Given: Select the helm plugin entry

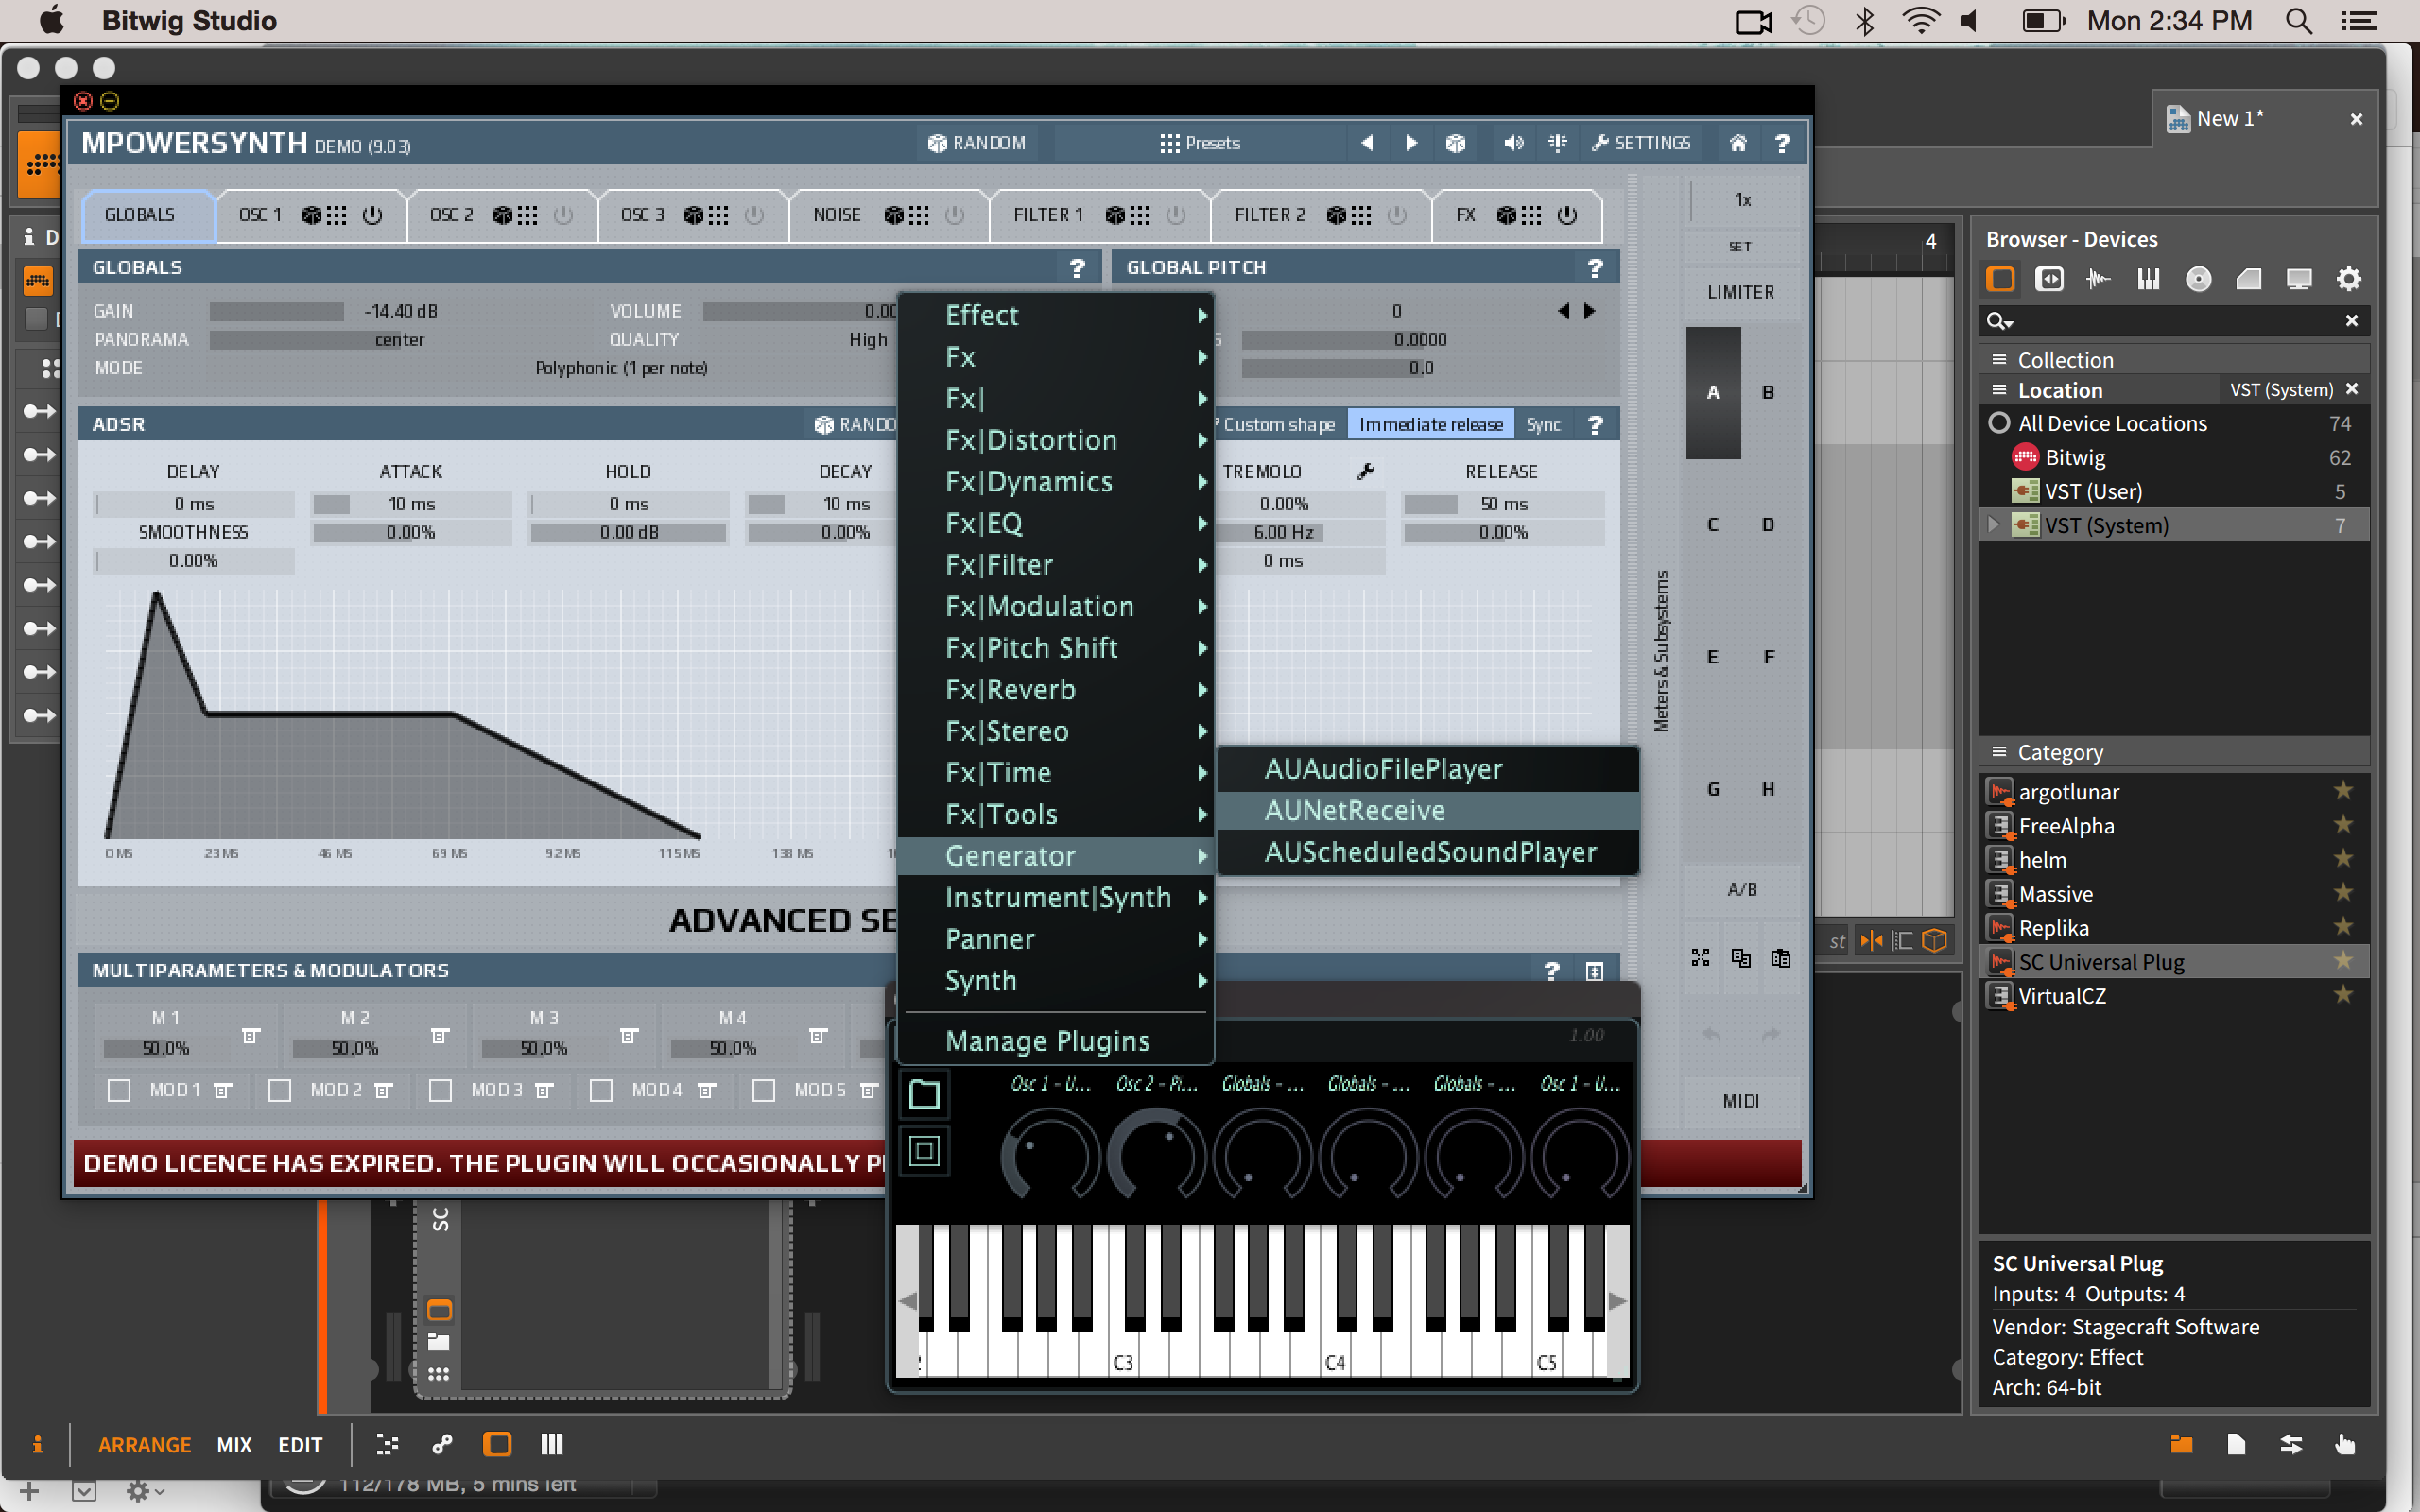Looking at the screenshot, I should [x=2174, y=860].
